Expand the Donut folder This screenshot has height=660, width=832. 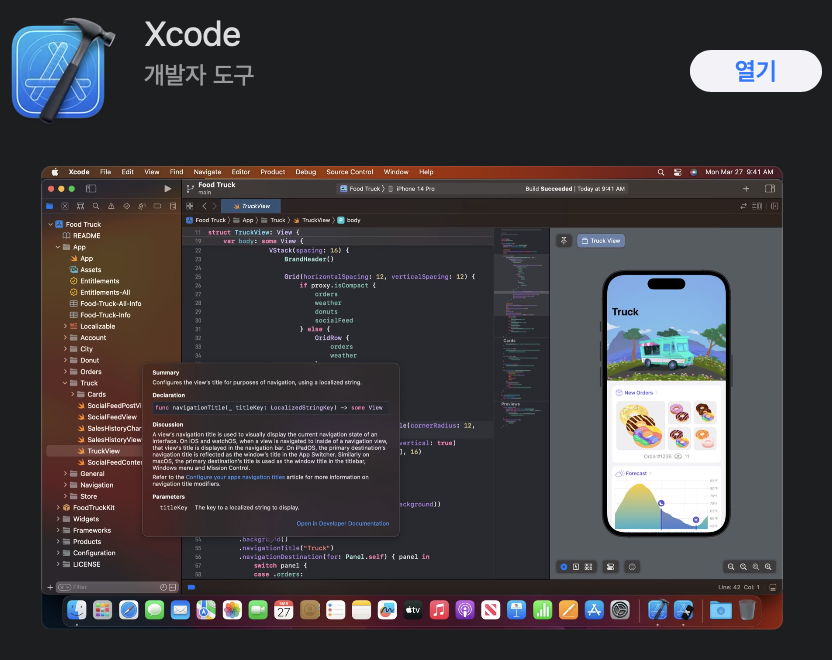click(65, 360)
